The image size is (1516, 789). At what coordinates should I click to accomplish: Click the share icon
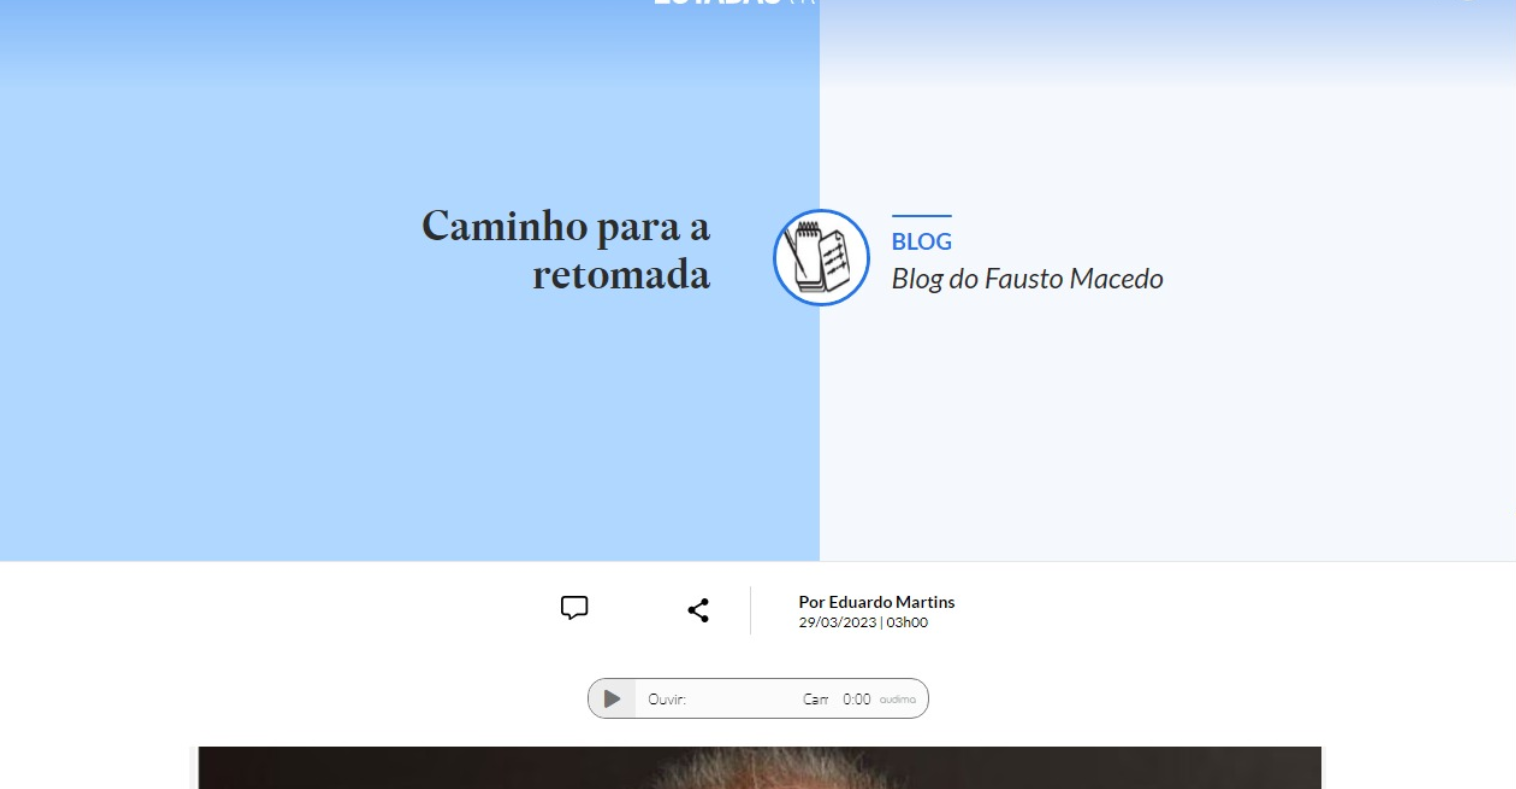click(x=698, y=610)
